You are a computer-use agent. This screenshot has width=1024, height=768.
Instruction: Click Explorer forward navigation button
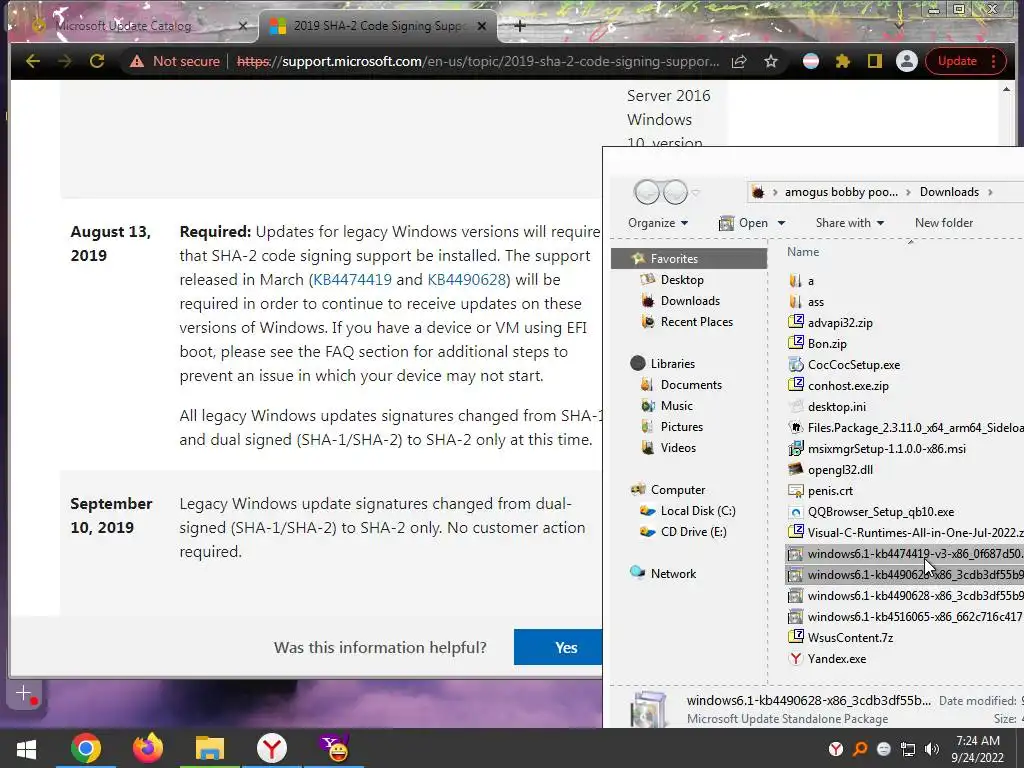click(675, 192)
